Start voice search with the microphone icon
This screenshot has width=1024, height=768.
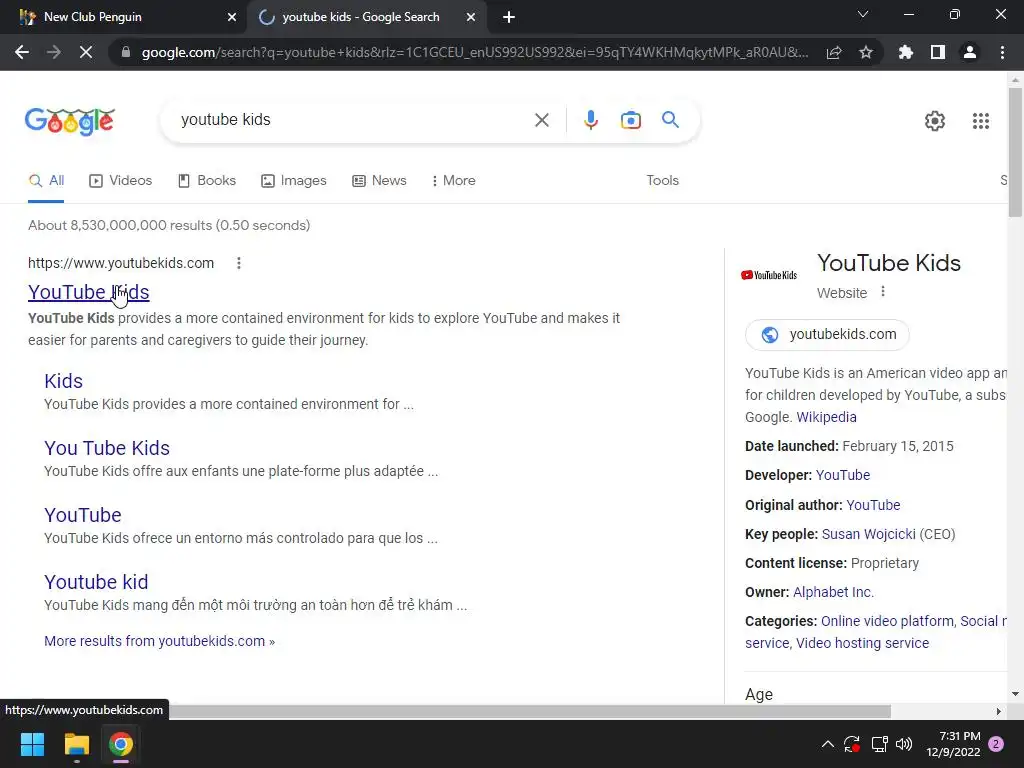tap(591, 120)
